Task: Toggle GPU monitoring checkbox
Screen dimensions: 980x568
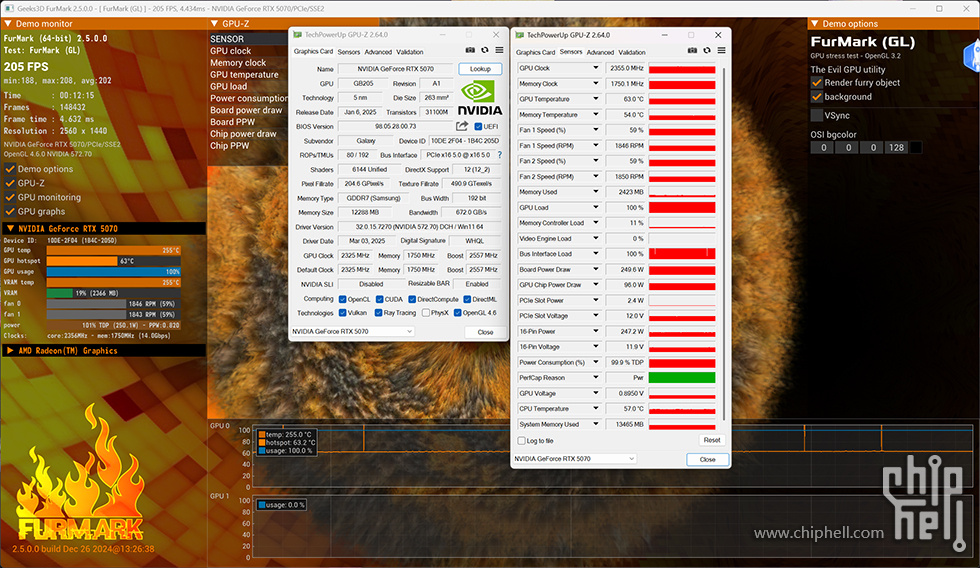Action: point(10,197)
